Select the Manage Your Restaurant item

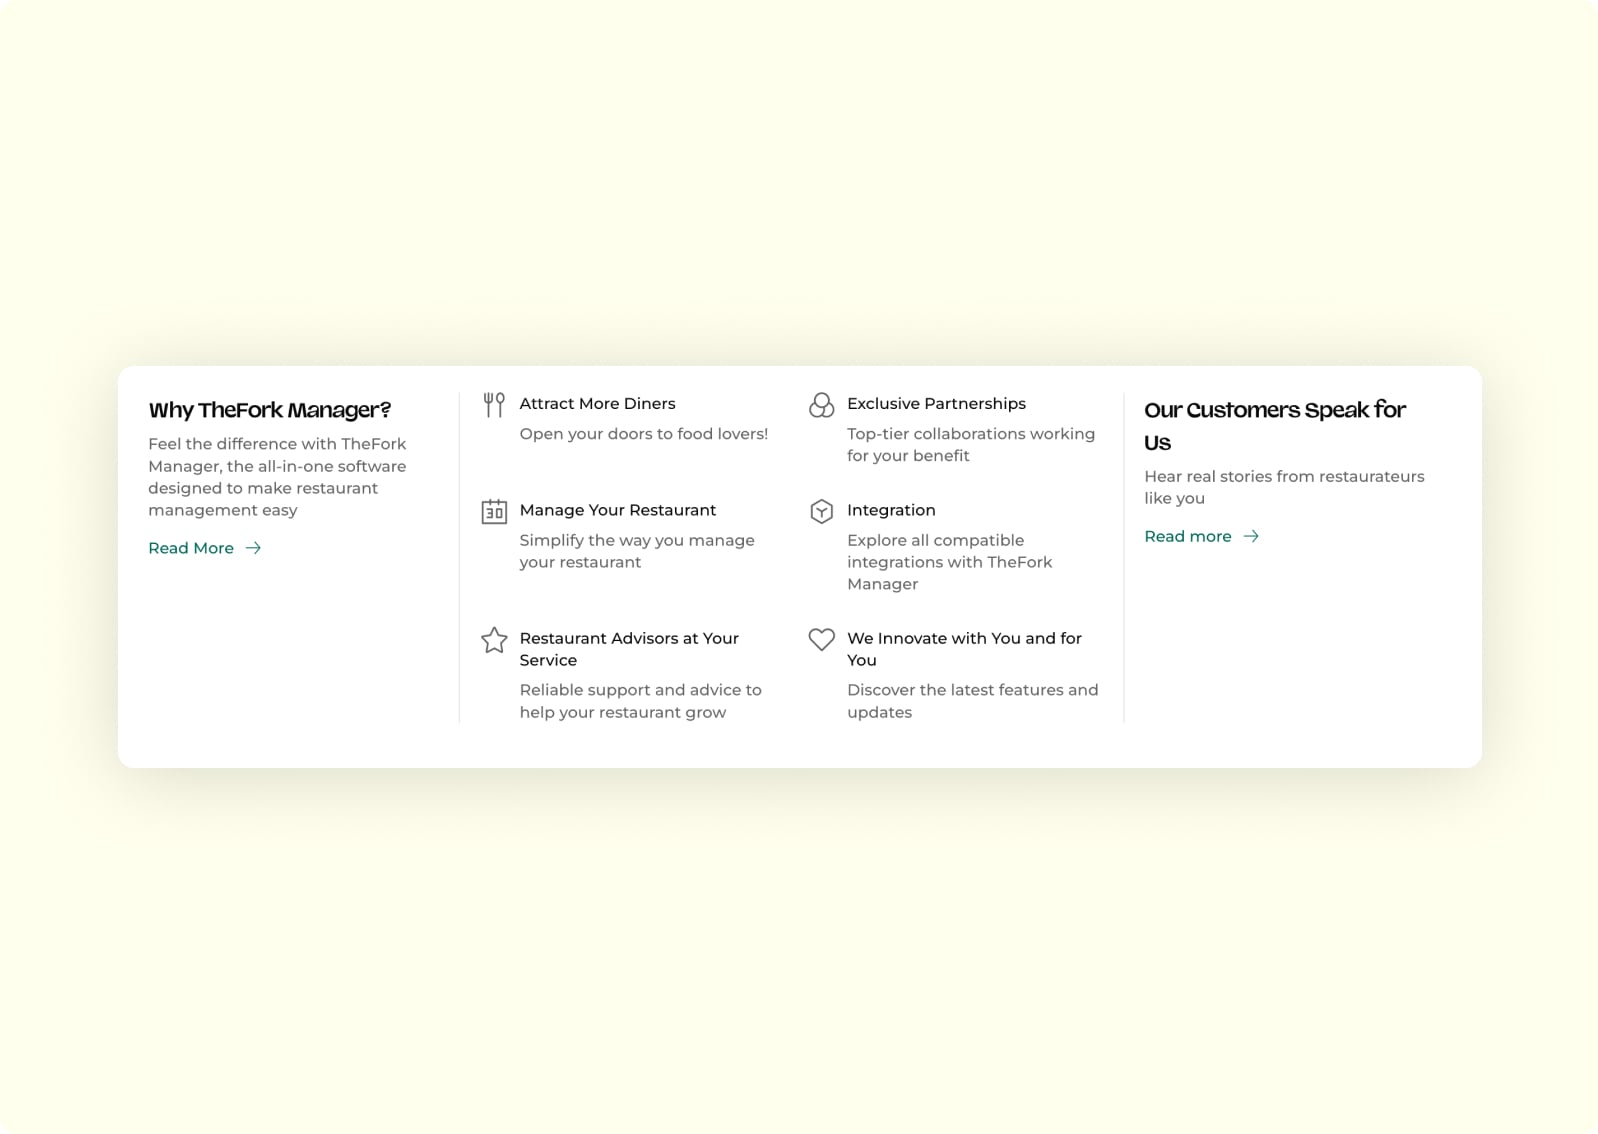(617, 510)
